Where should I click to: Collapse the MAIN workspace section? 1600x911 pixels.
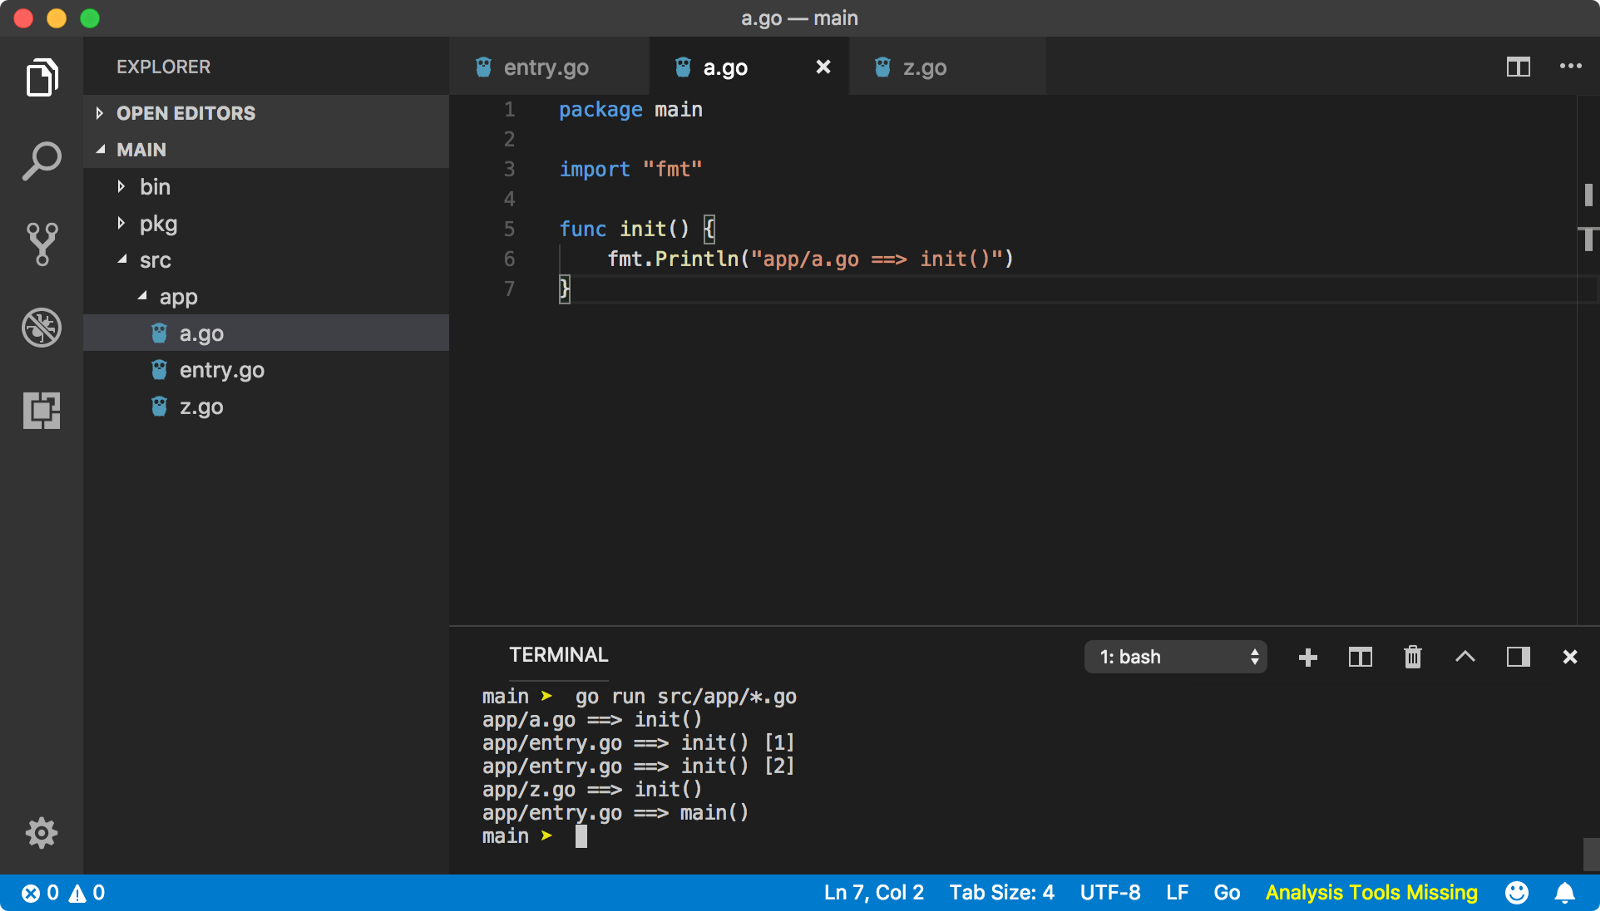click(x=266, y=150)
